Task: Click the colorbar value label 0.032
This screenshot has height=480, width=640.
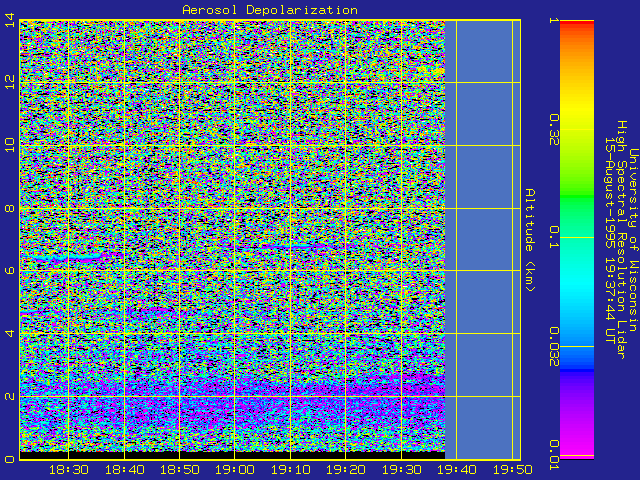Action: point(553,347)
